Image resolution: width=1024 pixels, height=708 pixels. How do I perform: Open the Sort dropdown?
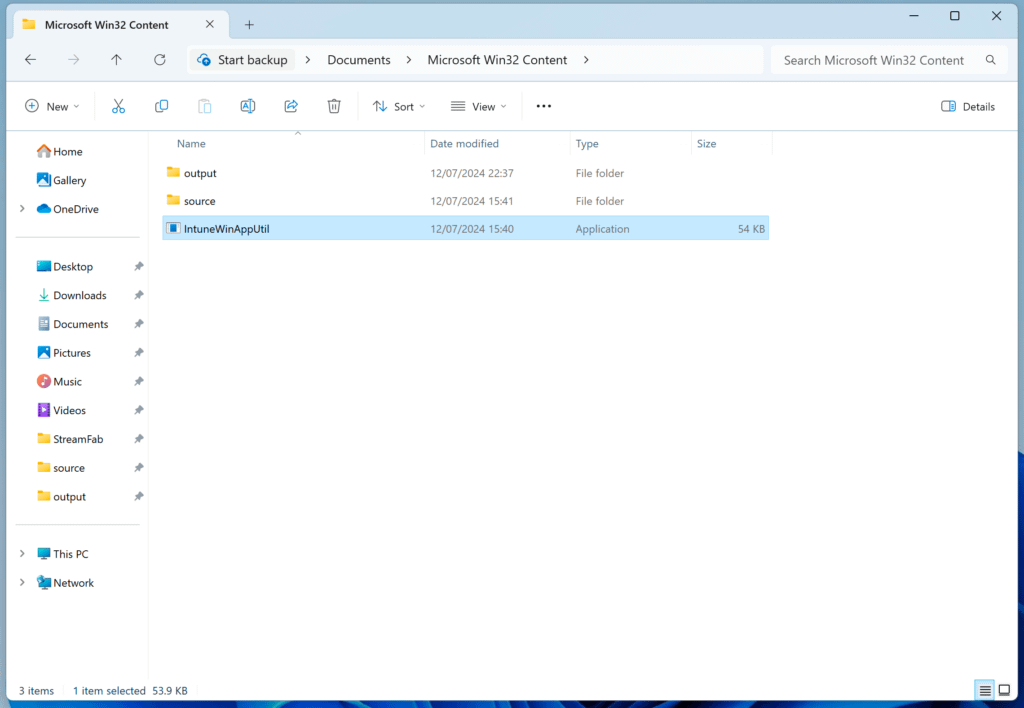(x=399, y=106)
